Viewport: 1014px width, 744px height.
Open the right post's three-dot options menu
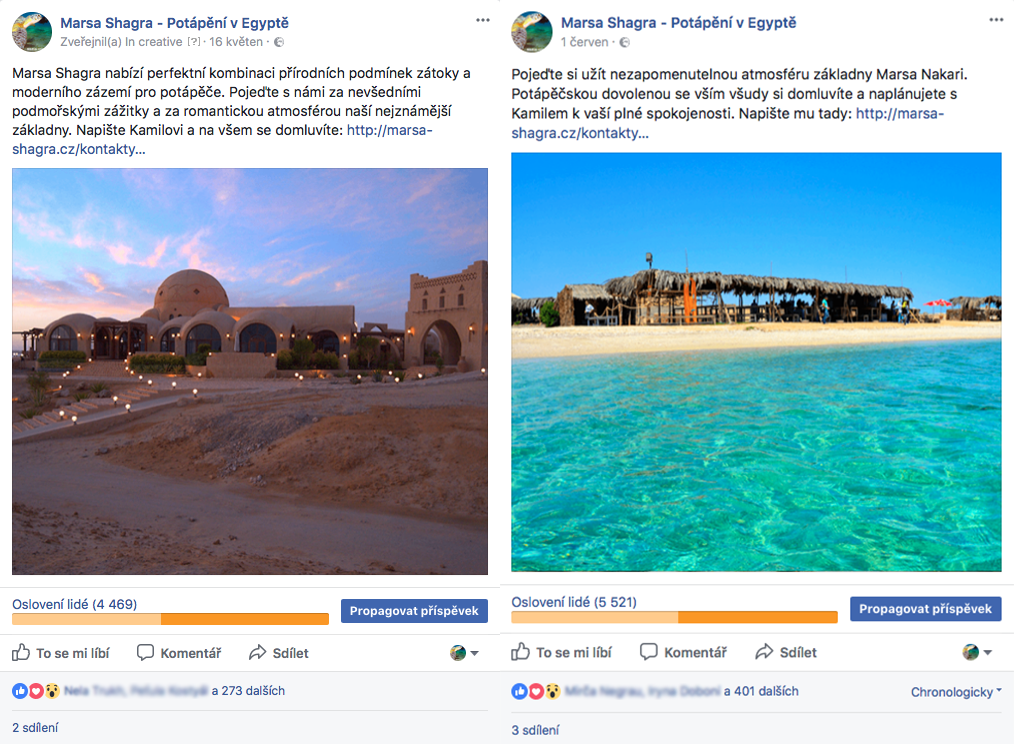pyautogui.click(x=995, y=20)
